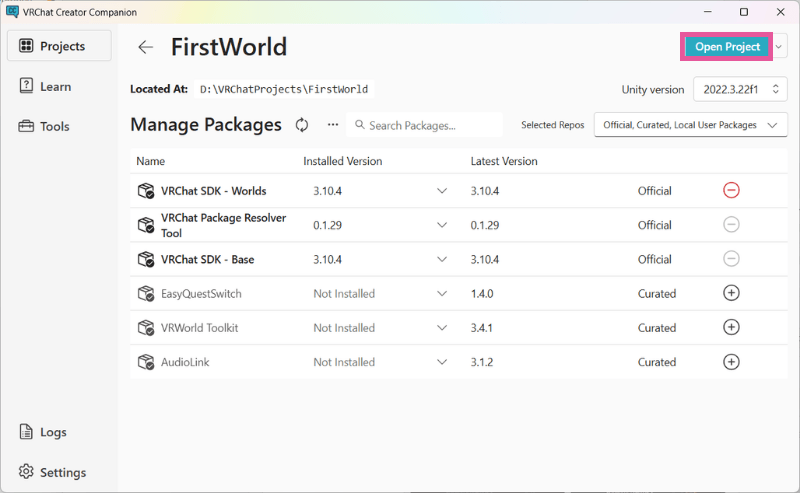Expand version list for VRChat SDK - Base
This screenshot has height=500, width=800.
pos(442,259)
